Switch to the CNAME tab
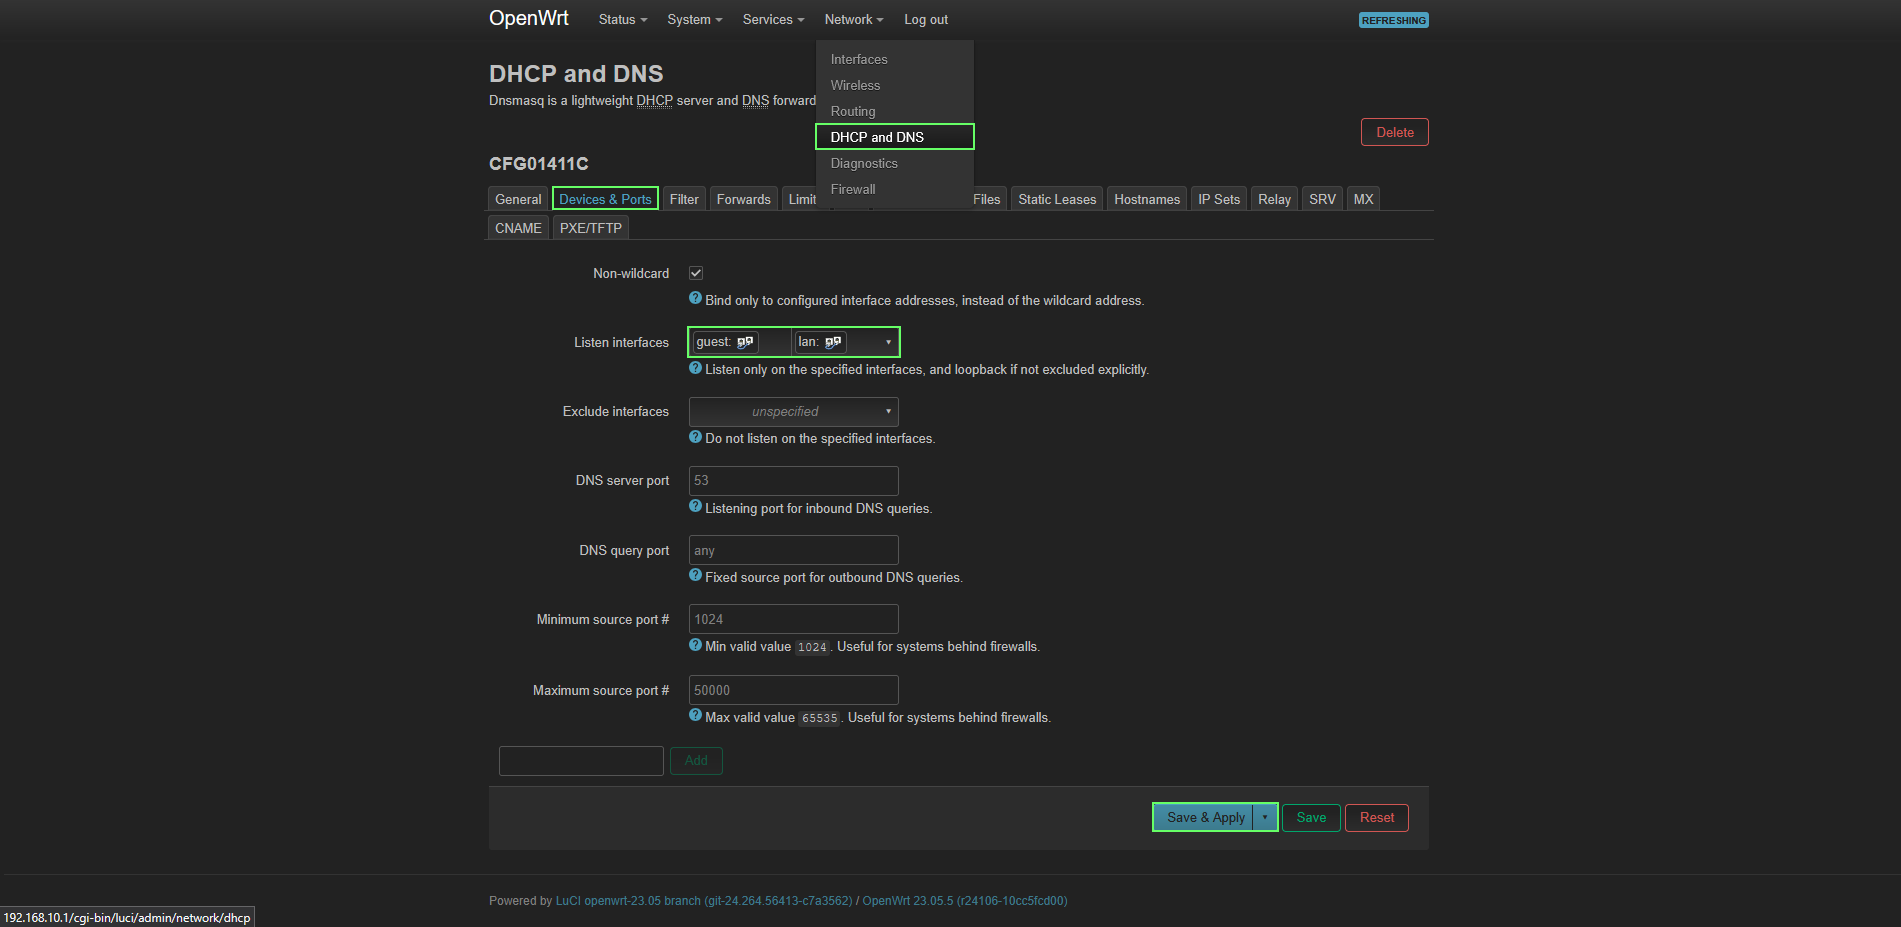The height and width of the screenshot is (927, 1901). (x=518, y=228)
